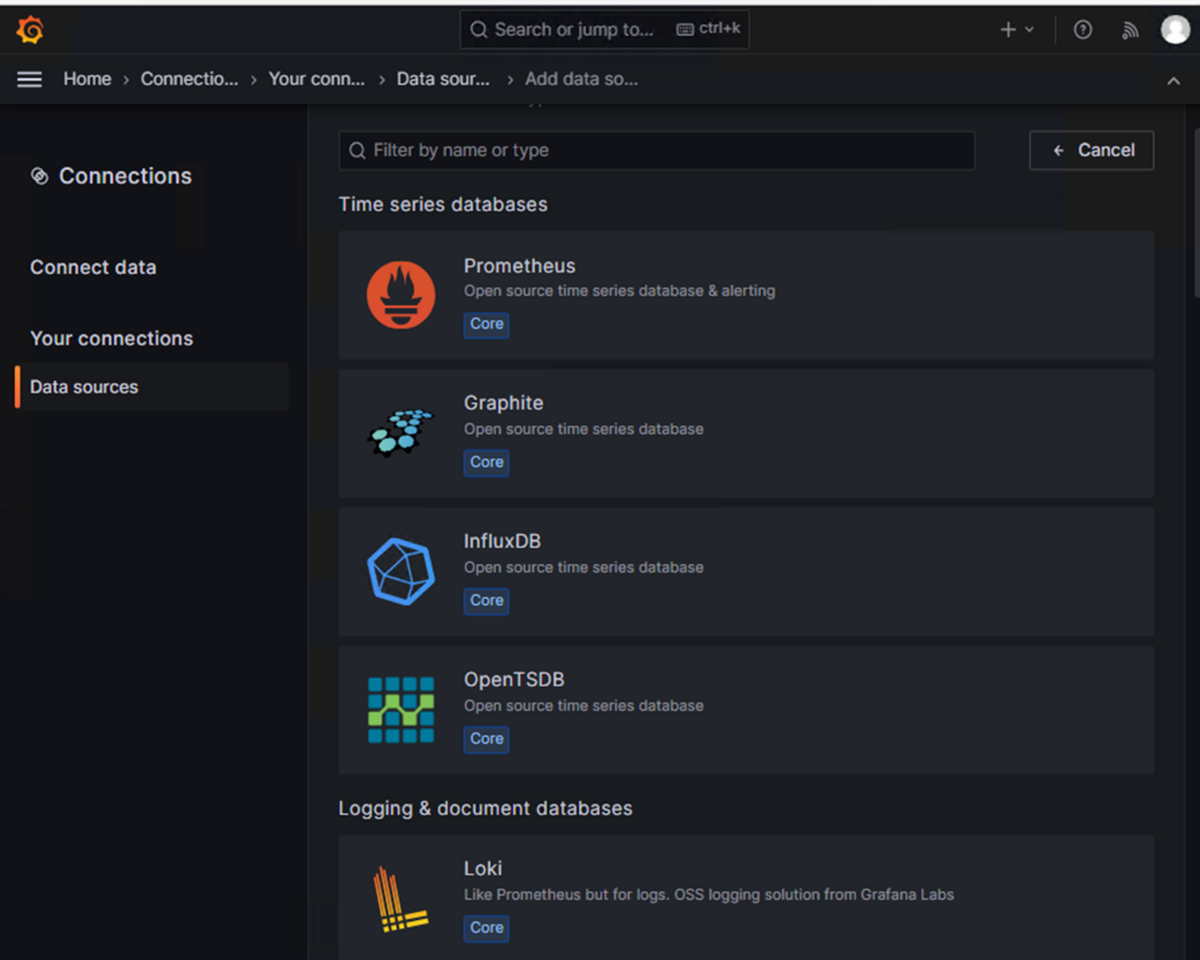The width and height of the screenshot is (1200, 960).
Task: Click the ctrl+k shortcut hint
Action: click(x=709, y=29)
